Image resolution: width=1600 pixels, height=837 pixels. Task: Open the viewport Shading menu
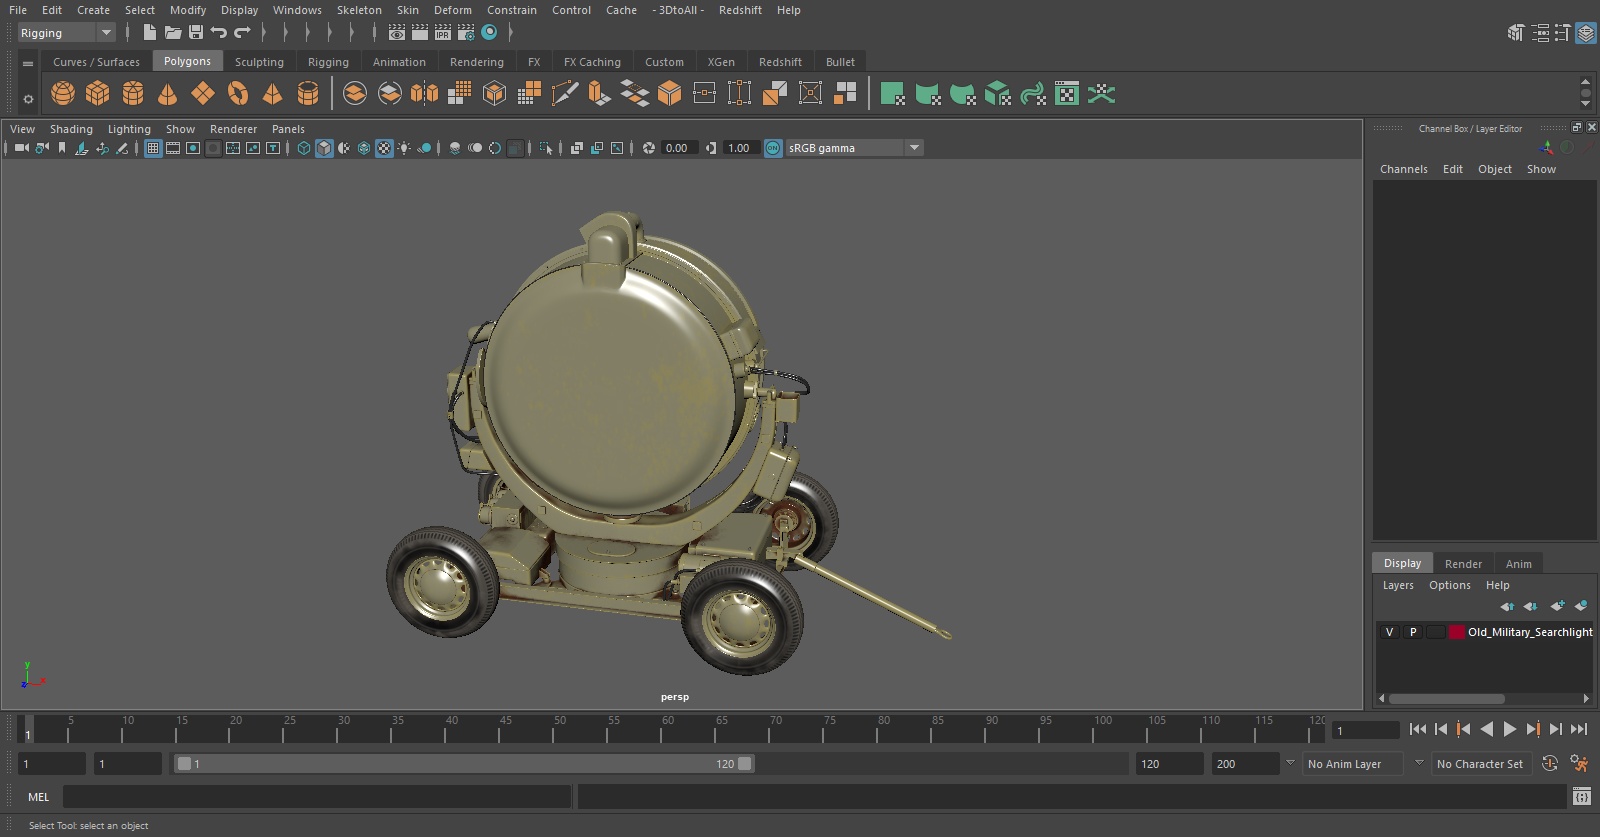(x=71, y=129)
